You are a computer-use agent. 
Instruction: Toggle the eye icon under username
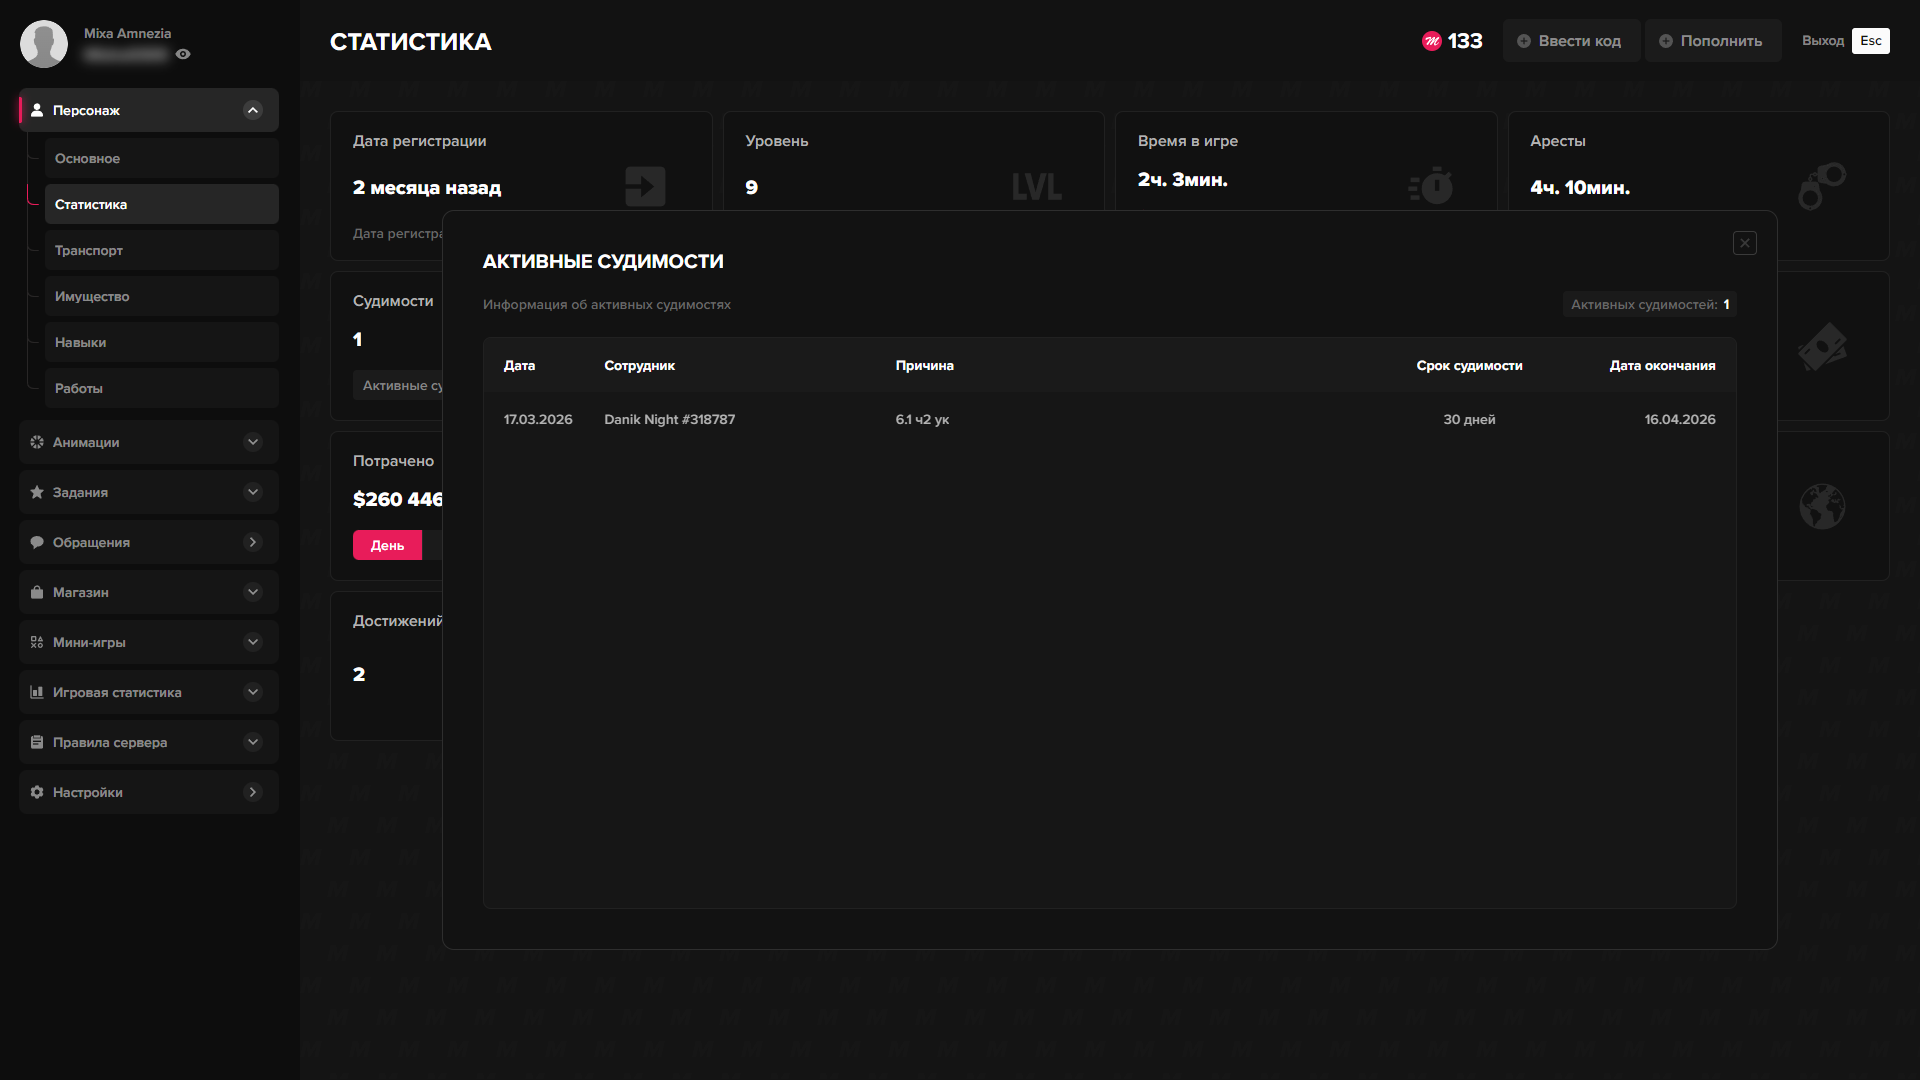(183, 54)
